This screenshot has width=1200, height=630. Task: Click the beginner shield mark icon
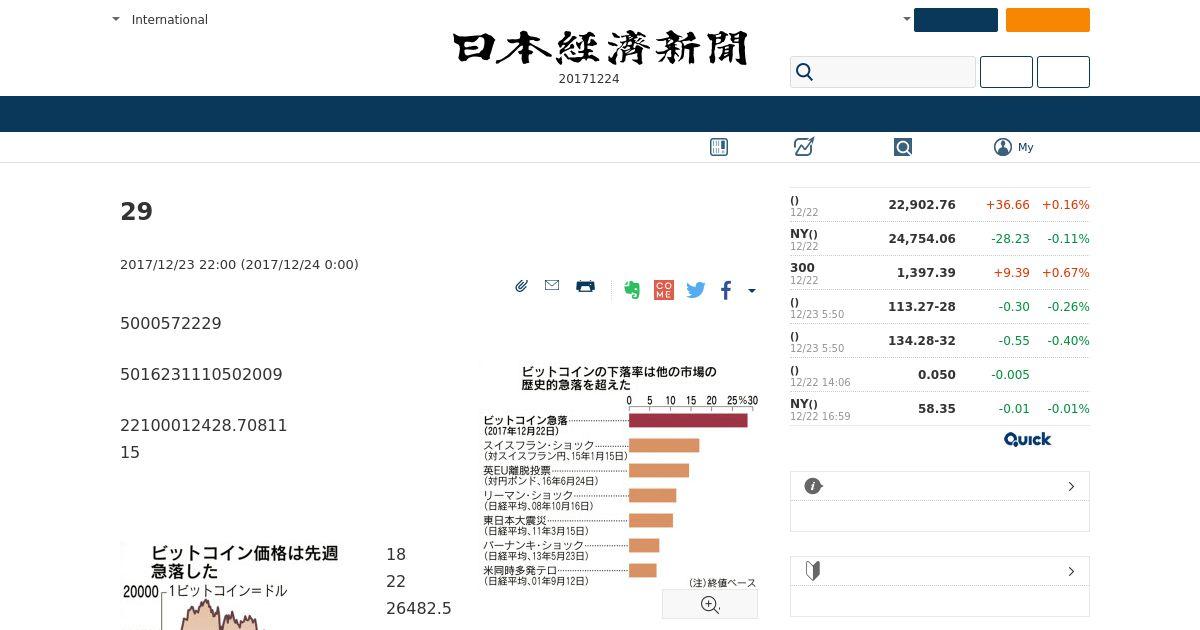(x=813, y=571)
